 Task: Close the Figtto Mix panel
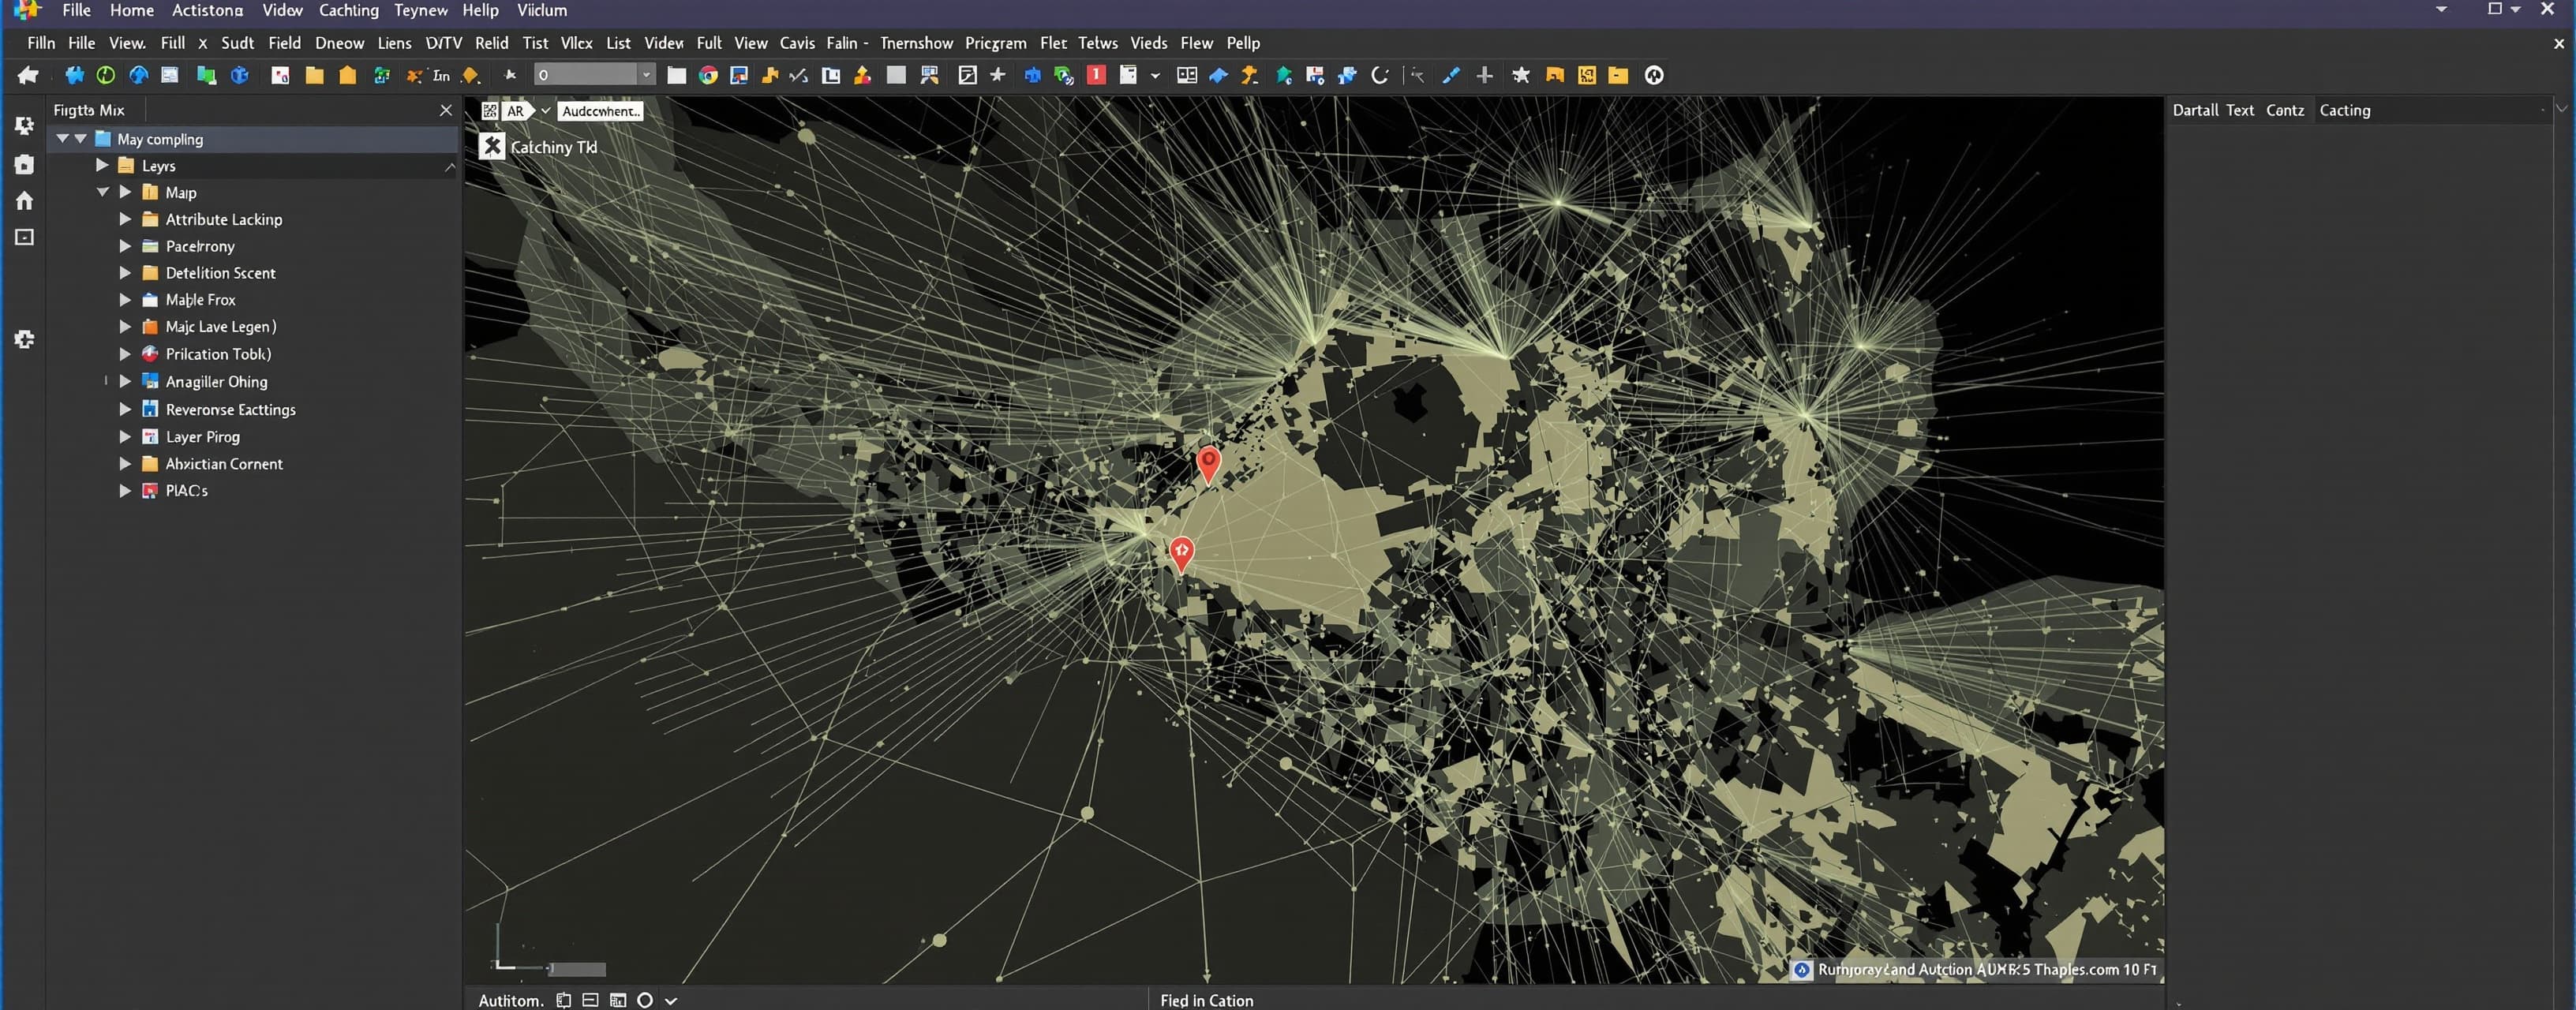tap(446, 110)
